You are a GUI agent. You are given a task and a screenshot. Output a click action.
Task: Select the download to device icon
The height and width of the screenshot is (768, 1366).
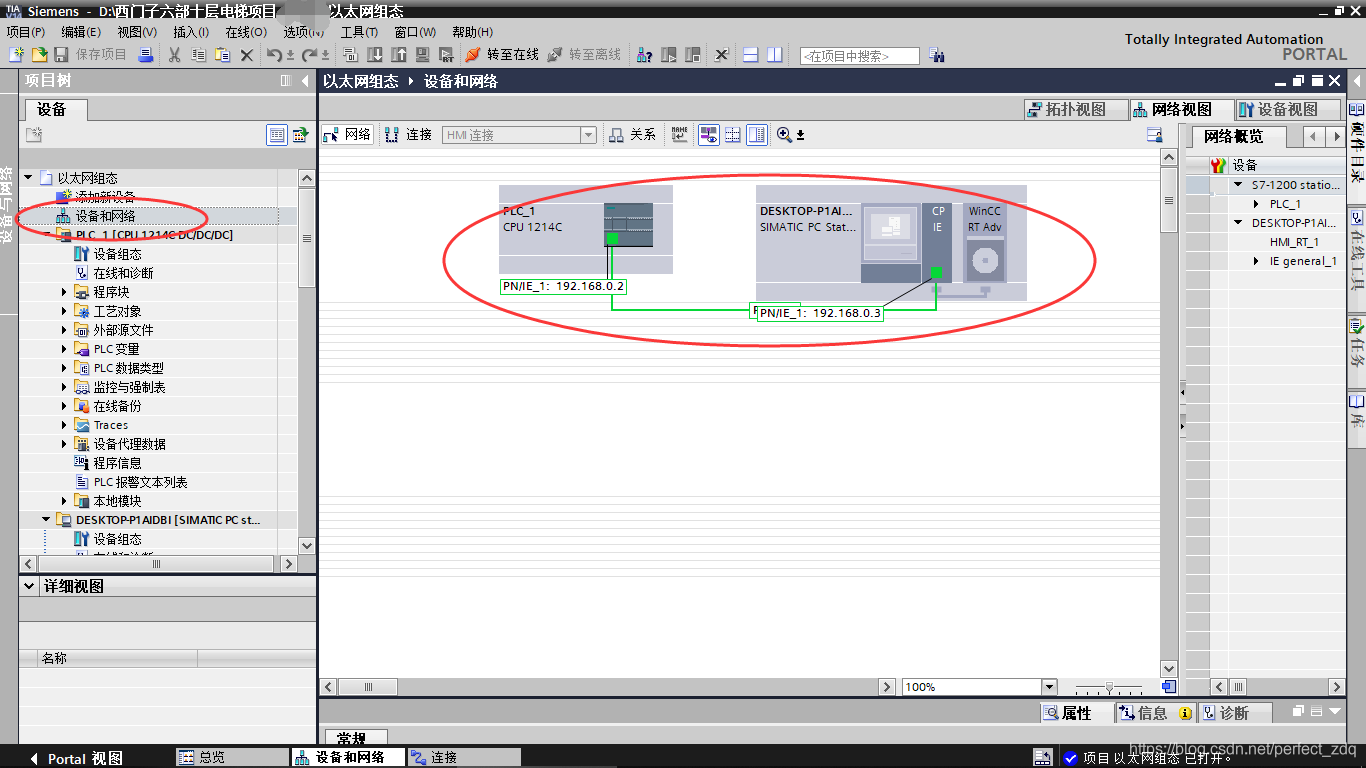pos(375,56)
